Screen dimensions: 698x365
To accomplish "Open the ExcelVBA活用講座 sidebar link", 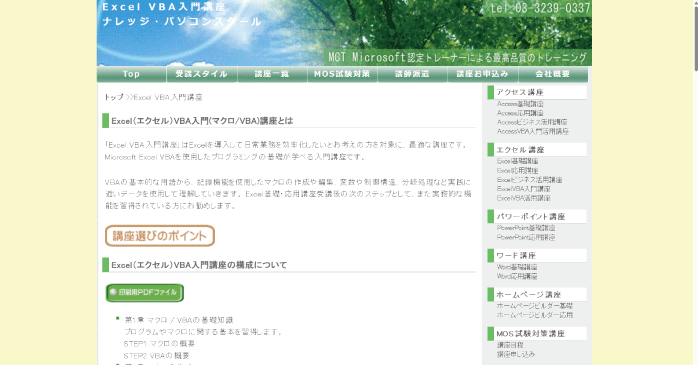I will pos(524,198).
